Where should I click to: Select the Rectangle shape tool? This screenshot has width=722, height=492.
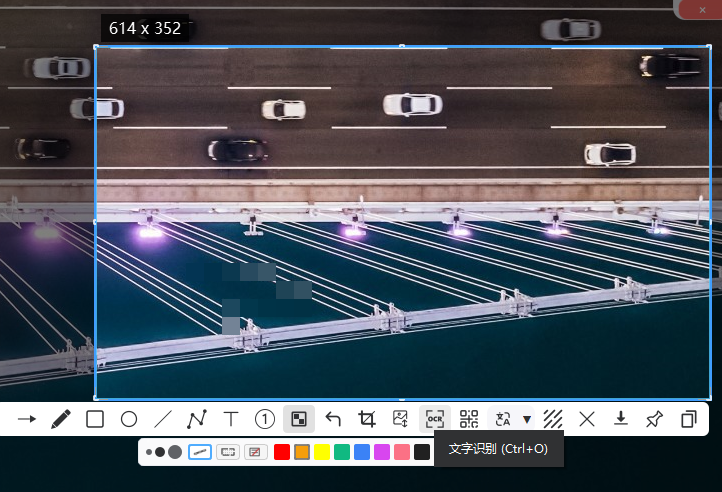[x=95, y=419]
